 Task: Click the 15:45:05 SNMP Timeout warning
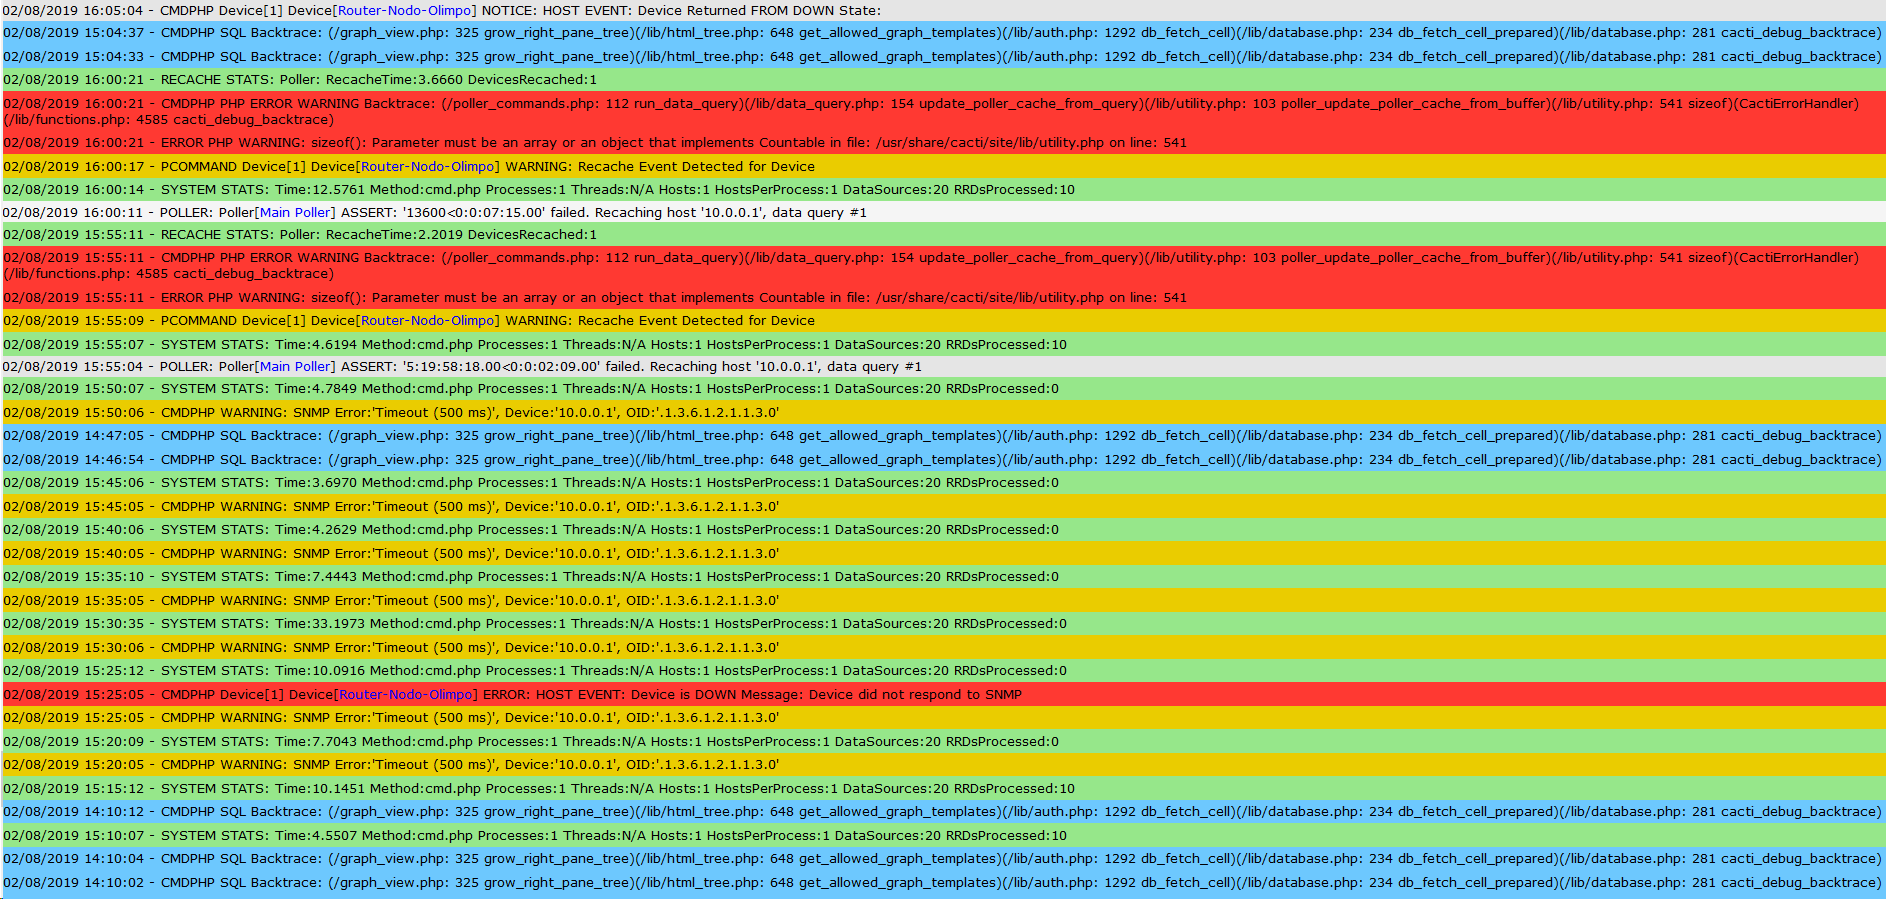(944, 507)
